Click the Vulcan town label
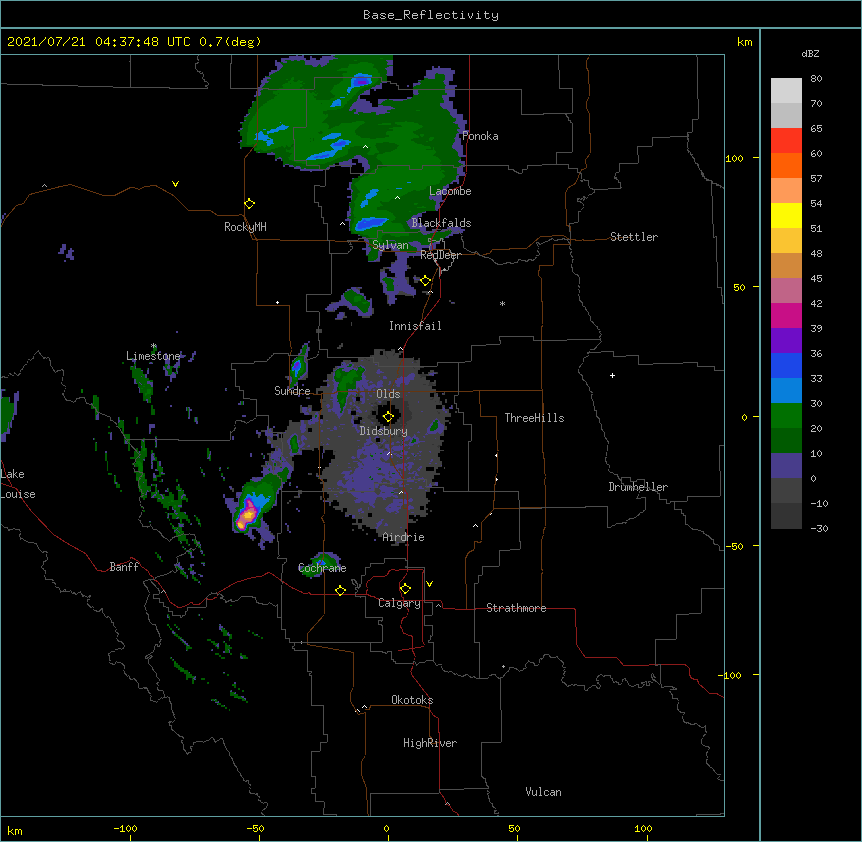862x842 pixels. [543, 792]
